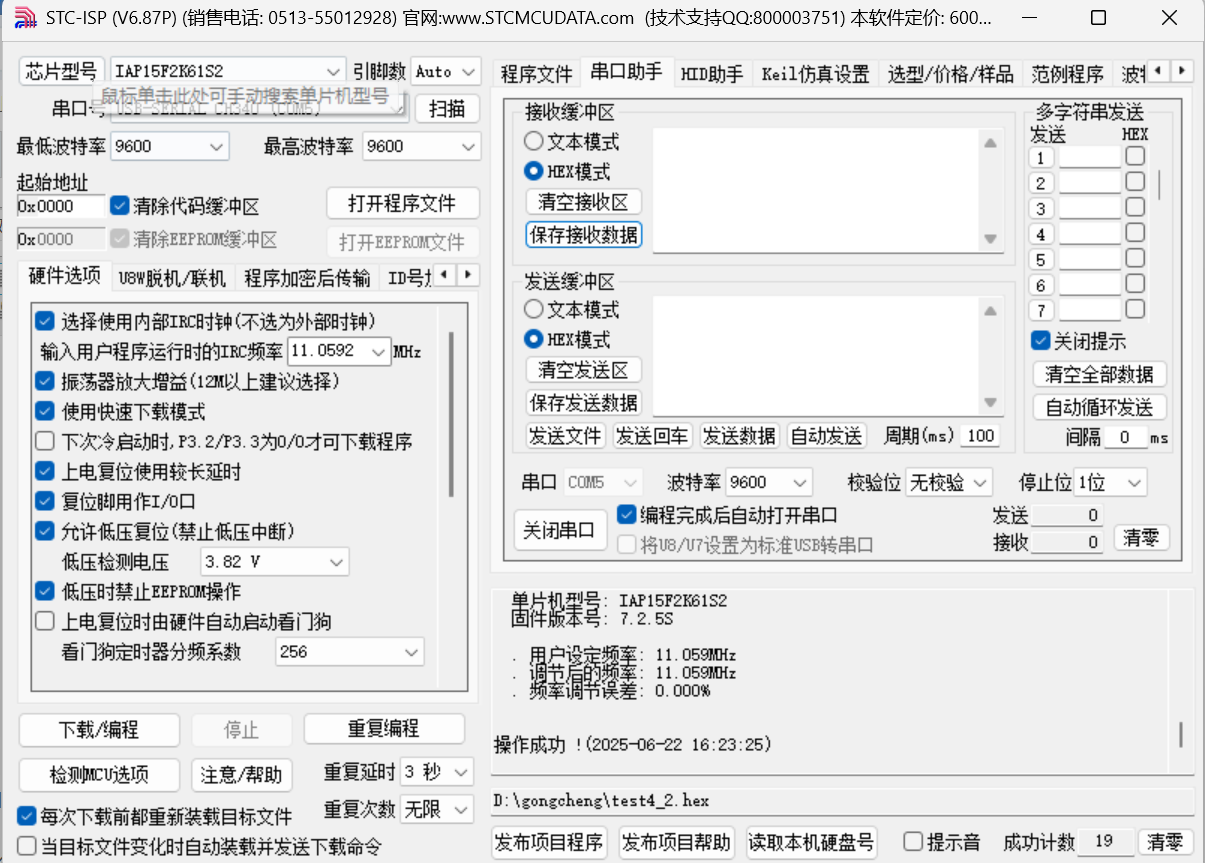Viewport: 1205px width, 863px height.
Task: Open the 引脚数 Auto dropdown
Action: [446, 71]
